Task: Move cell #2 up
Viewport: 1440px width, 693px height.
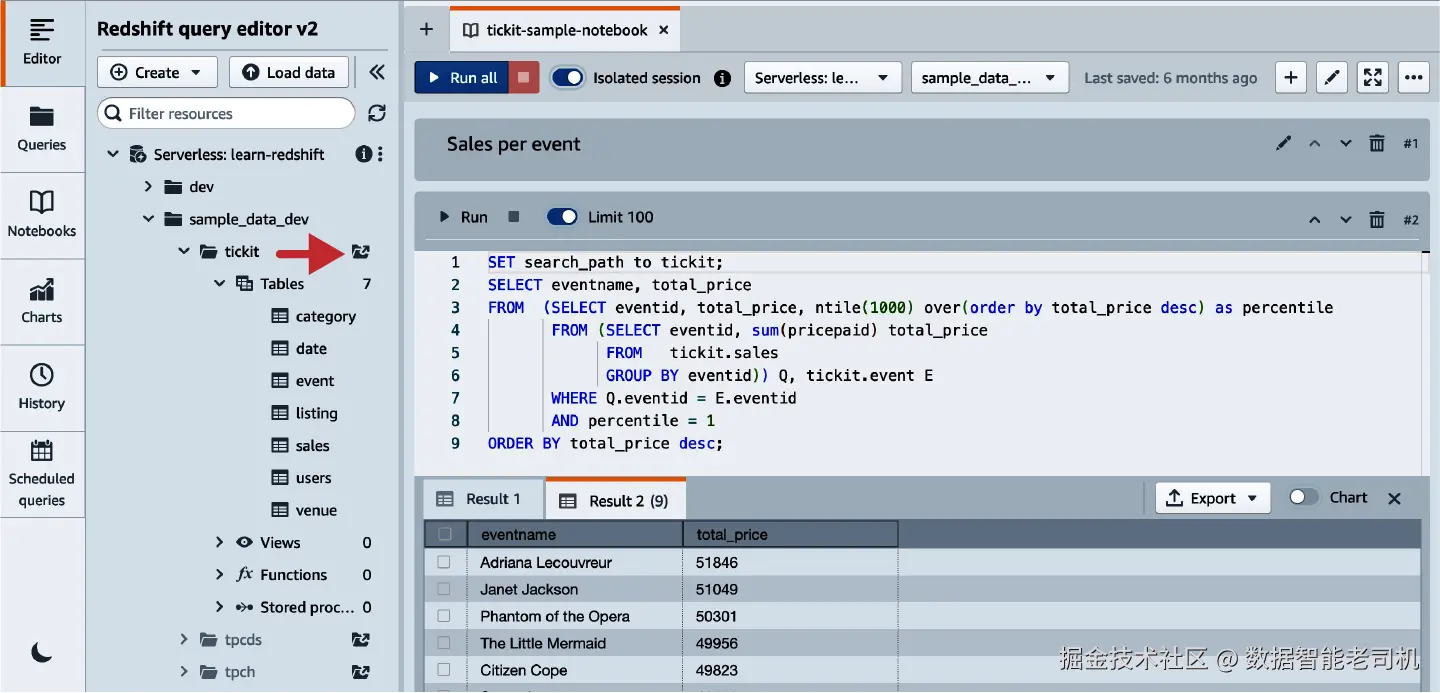Action: (1315, 220)
